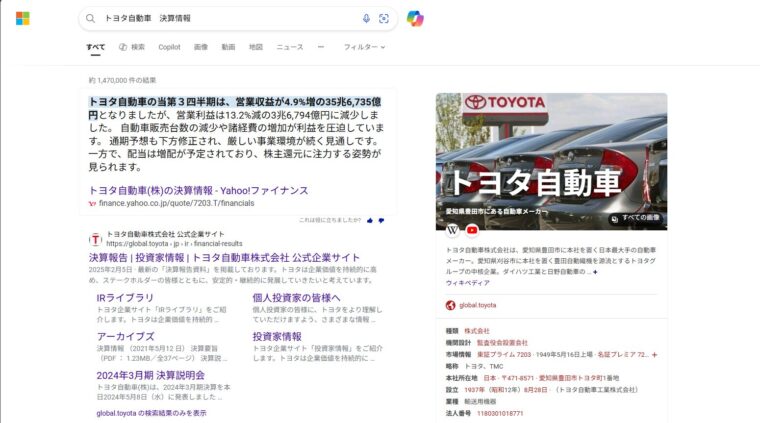Open the IRライブラリ sublink

125,298
